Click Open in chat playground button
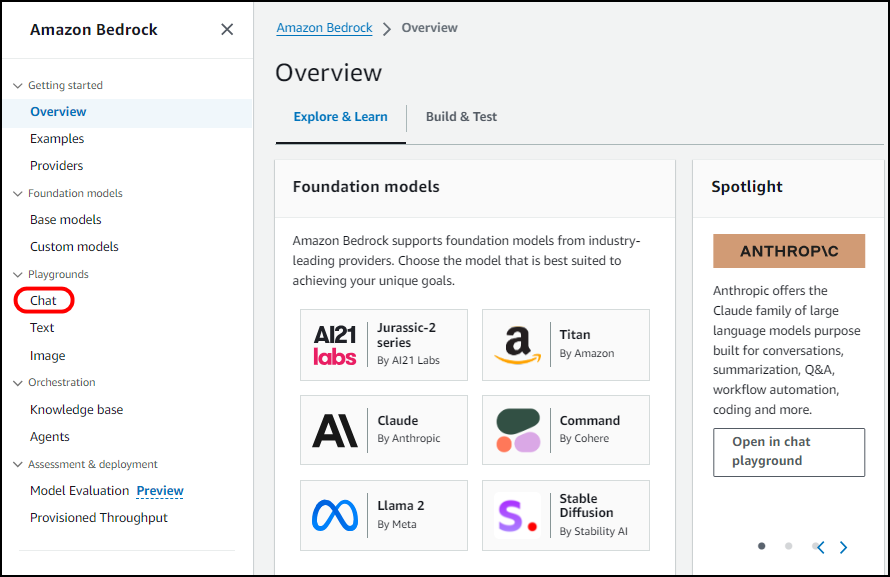 789,453
